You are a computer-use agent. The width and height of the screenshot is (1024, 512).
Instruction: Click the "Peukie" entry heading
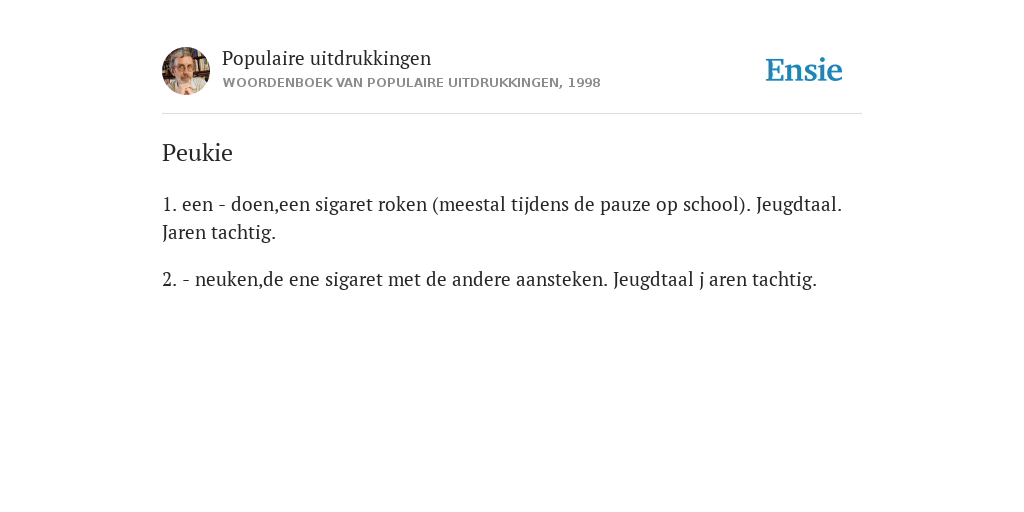pyautogui.click(x=197, y=153)
